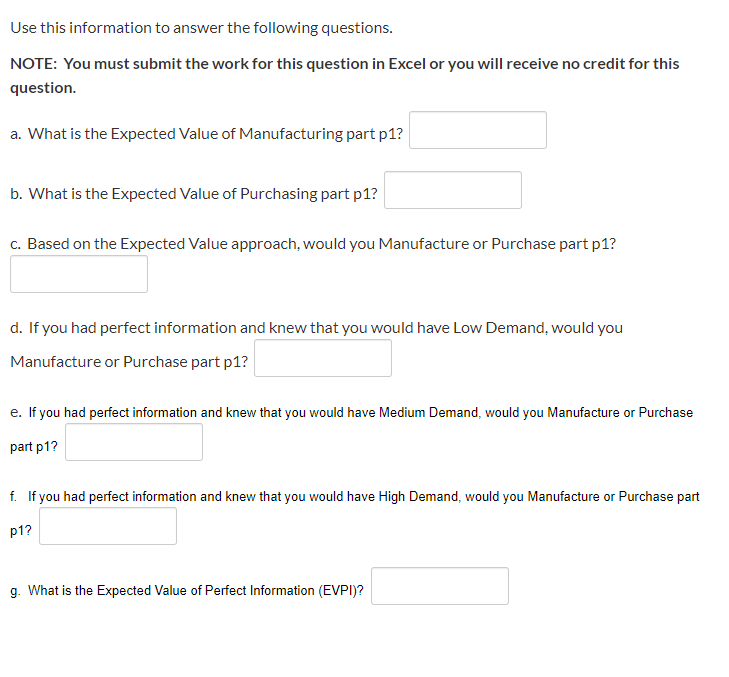The height and width of the screenshot is (677, 729).
Task: Click the words 'Medium Demand' in question e
Action: 429,412
